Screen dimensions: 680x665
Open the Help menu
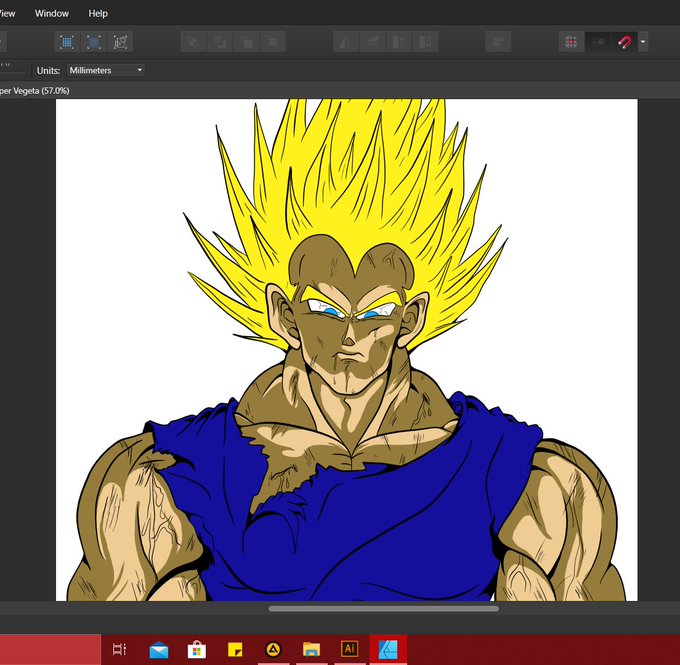[x=98, y=13]
